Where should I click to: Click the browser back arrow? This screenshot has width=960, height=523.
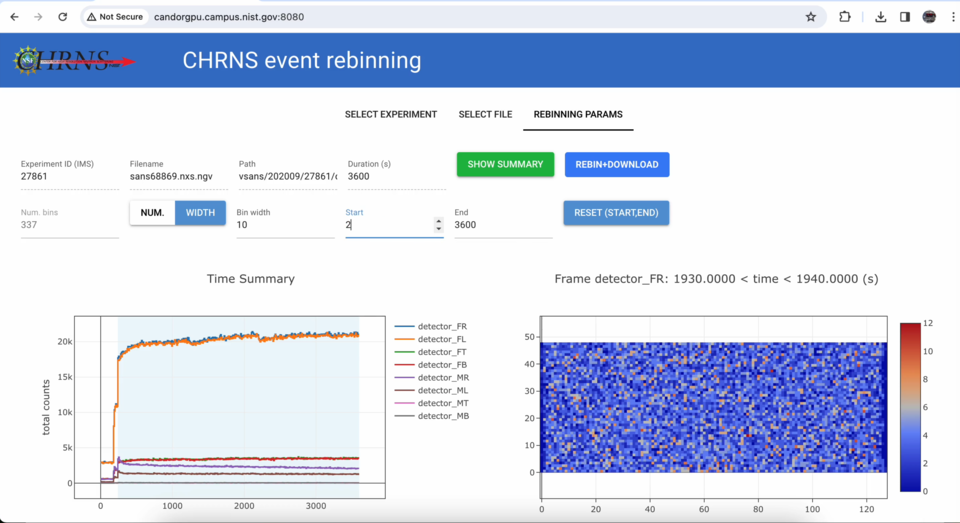click(x=14, y=17)
